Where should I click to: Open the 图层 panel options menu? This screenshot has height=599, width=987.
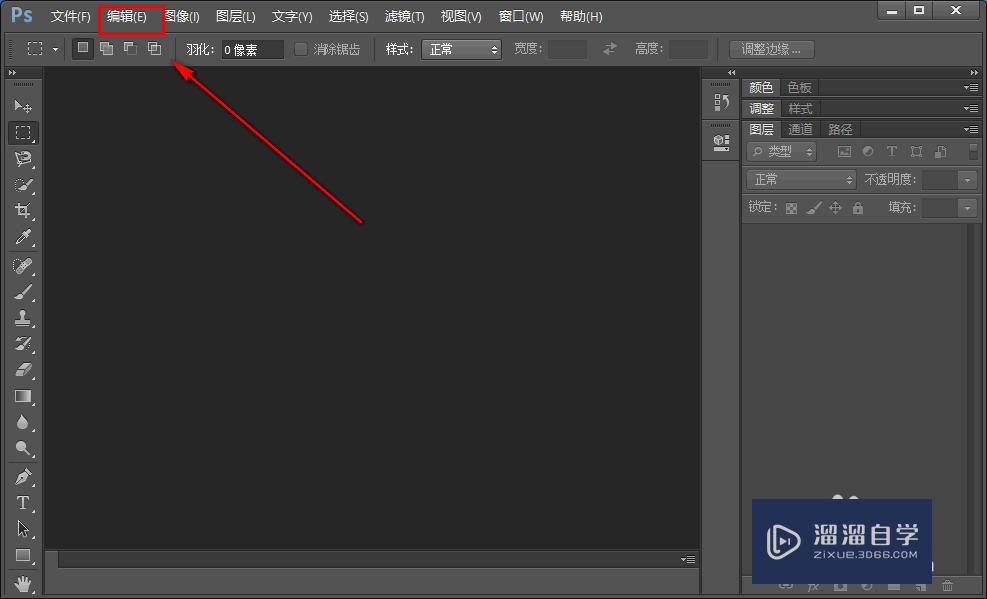tap(971, 129)
